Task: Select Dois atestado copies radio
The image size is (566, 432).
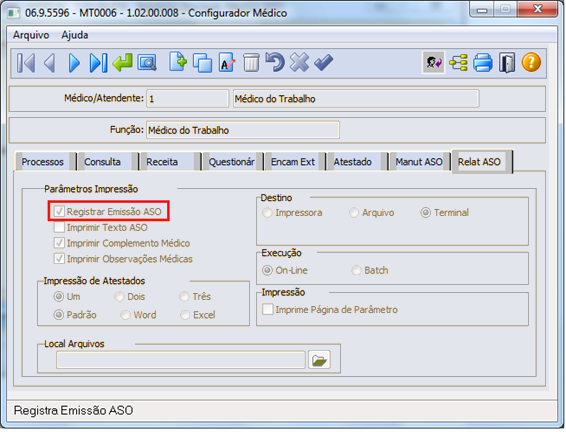Action: 119,297
